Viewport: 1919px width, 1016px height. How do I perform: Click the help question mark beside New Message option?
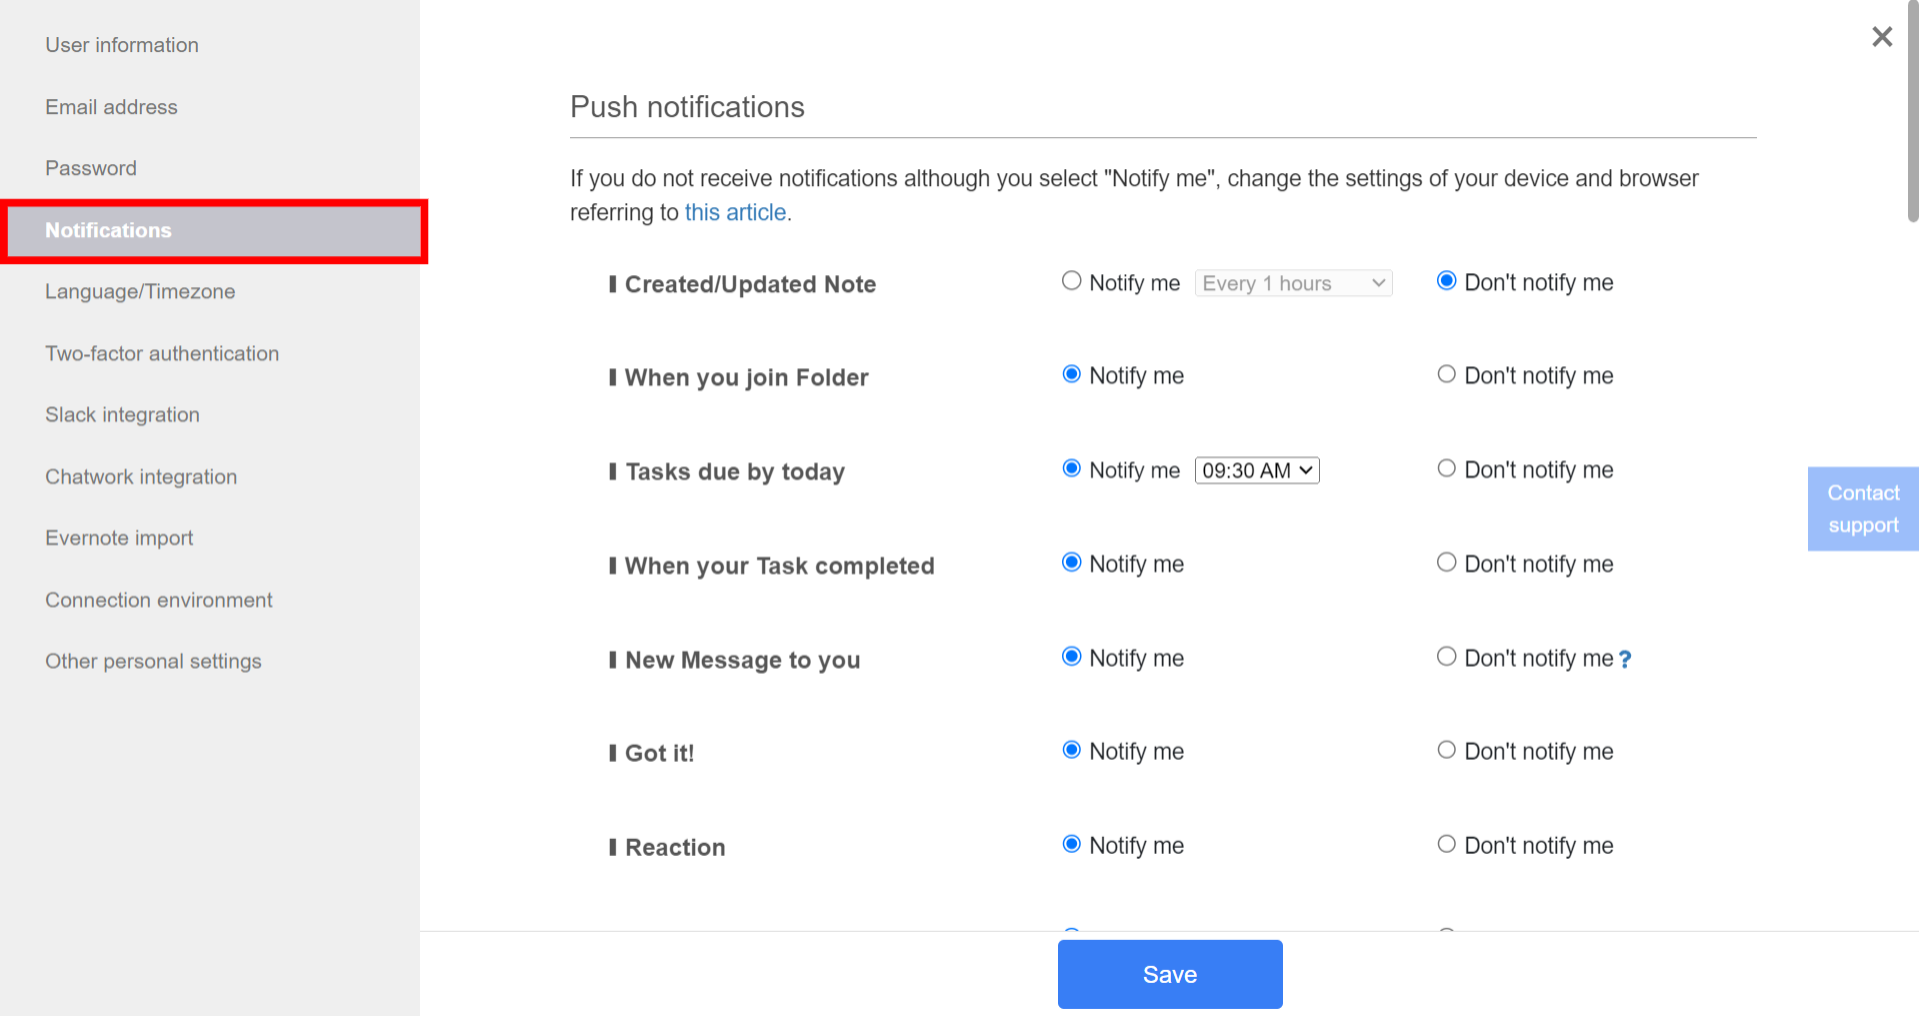(x=1625, y=659)
